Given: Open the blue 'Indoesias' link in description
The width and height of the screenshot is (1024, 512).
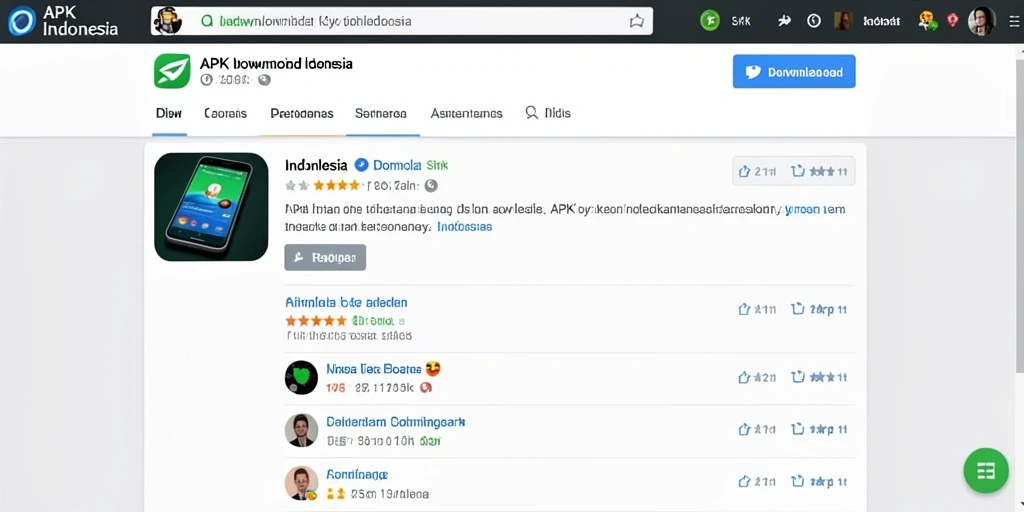Looking at the screenshot, I should pos(464,227).
